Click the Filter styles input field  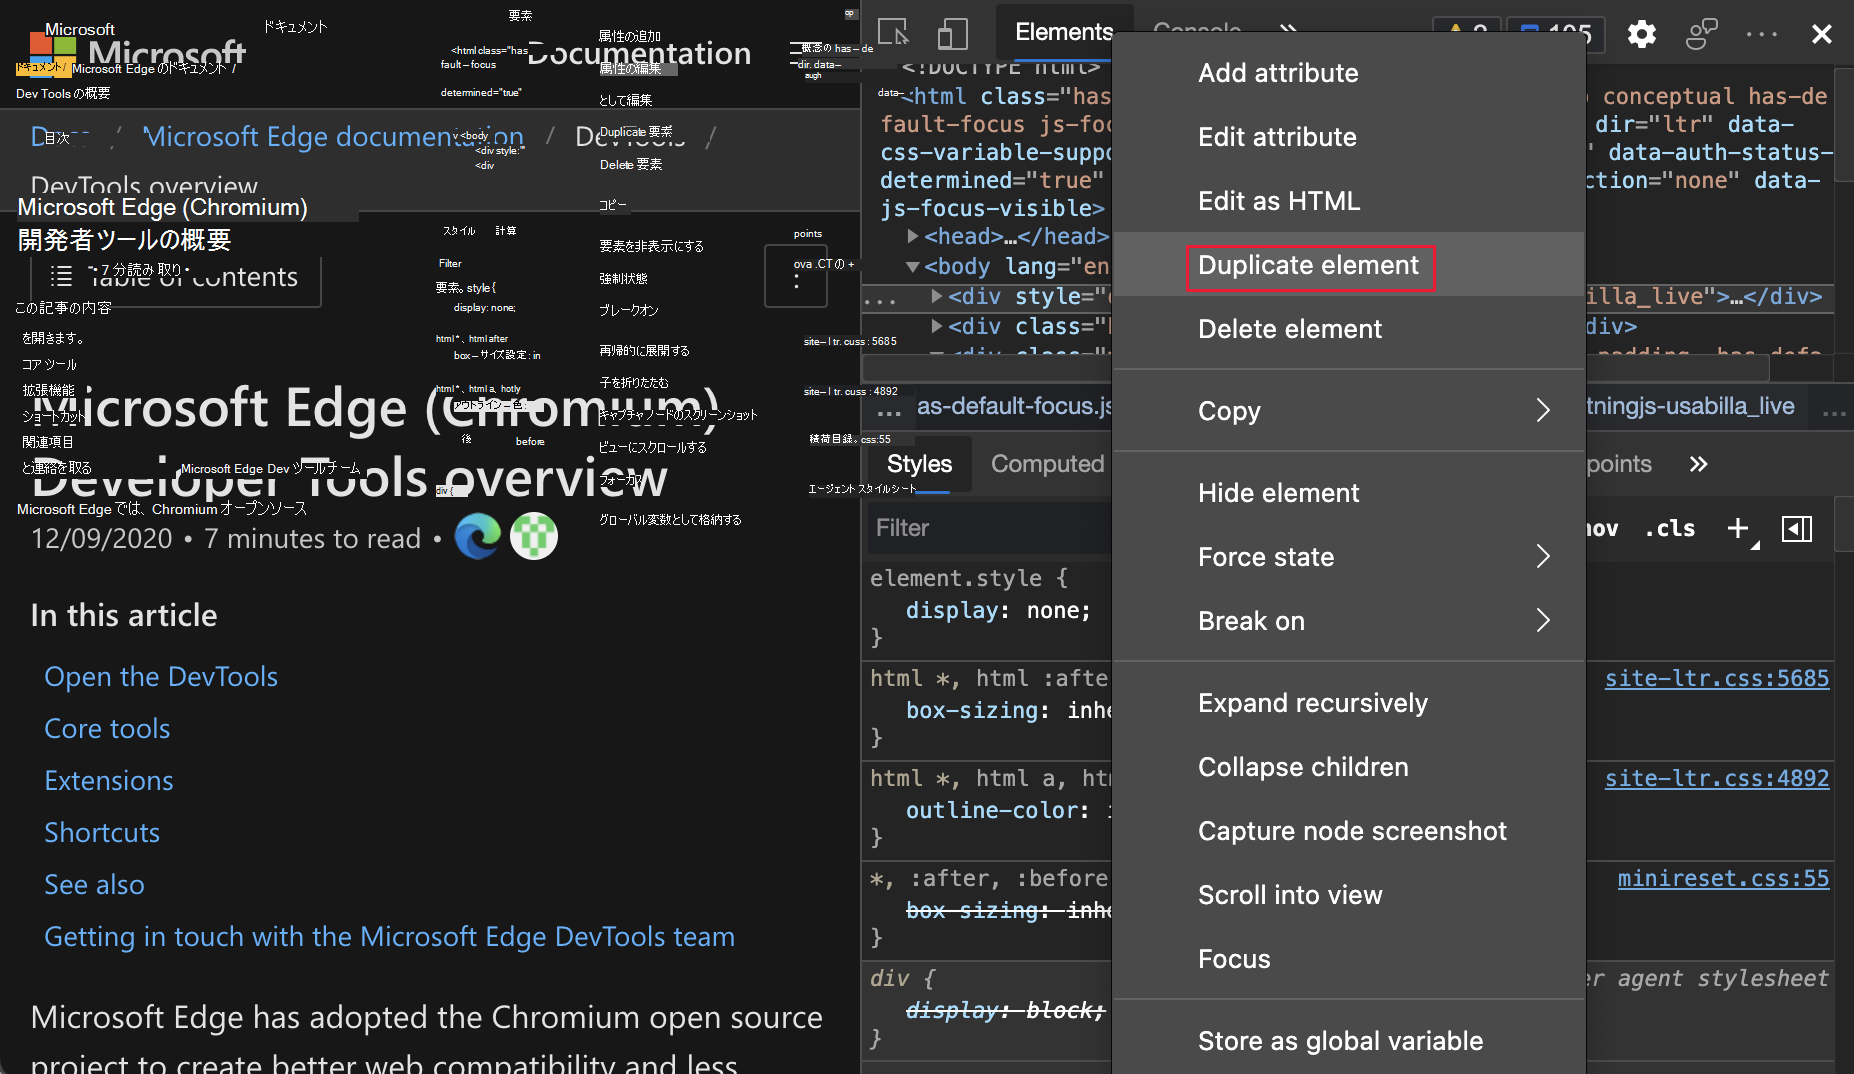point(988,528)
